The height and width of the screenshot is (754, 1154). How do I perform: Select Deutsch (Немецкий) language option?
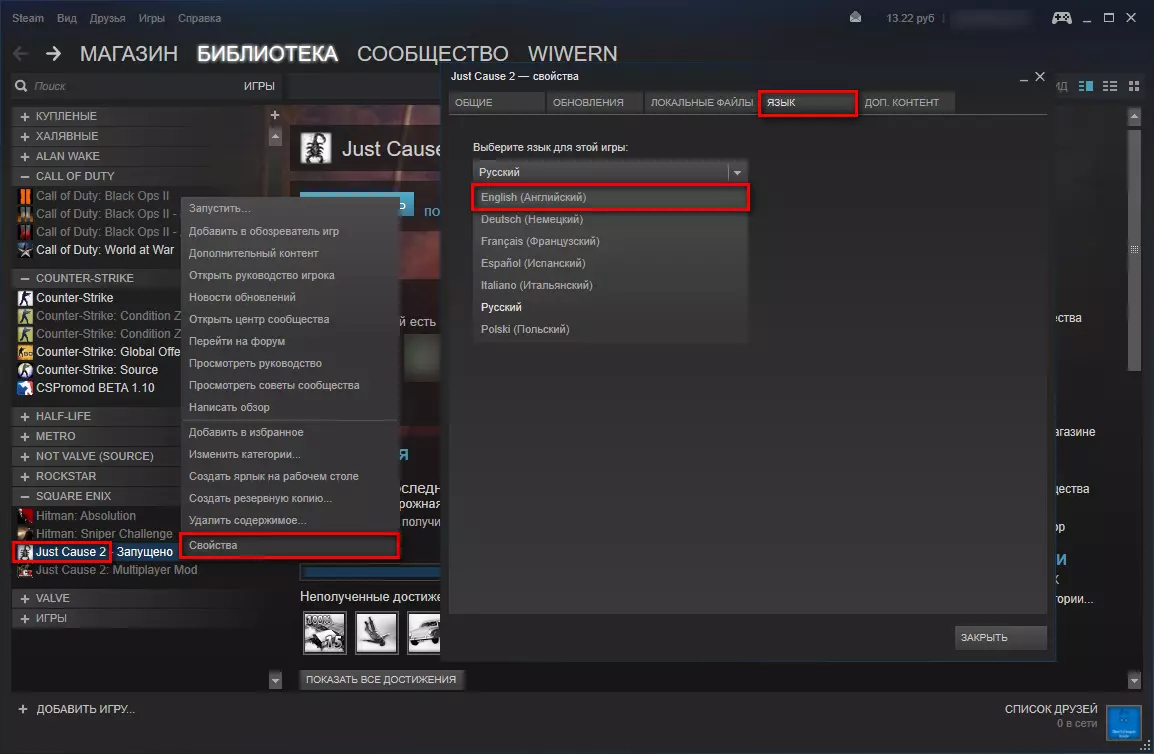pyautogui.click(x=610, y=219)
